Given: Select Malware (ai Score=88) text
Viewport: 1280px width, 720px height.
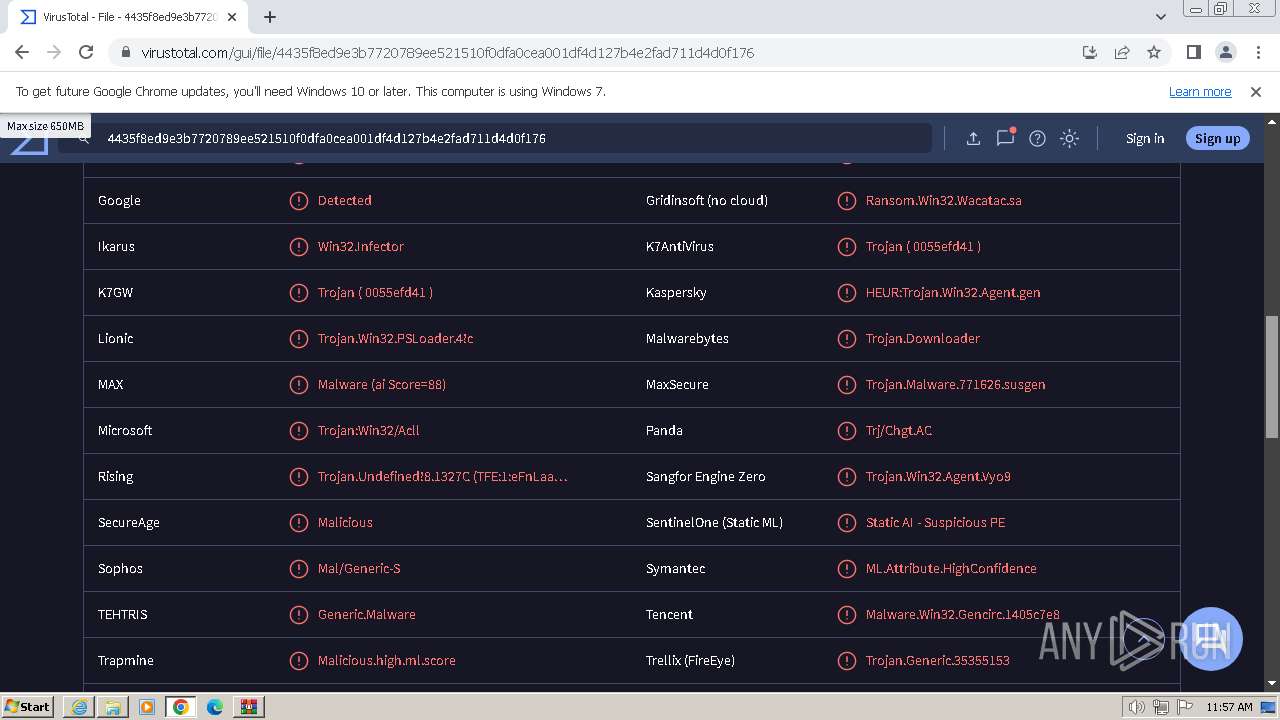Looking at the screenshot, I should [x=382, y=384].
